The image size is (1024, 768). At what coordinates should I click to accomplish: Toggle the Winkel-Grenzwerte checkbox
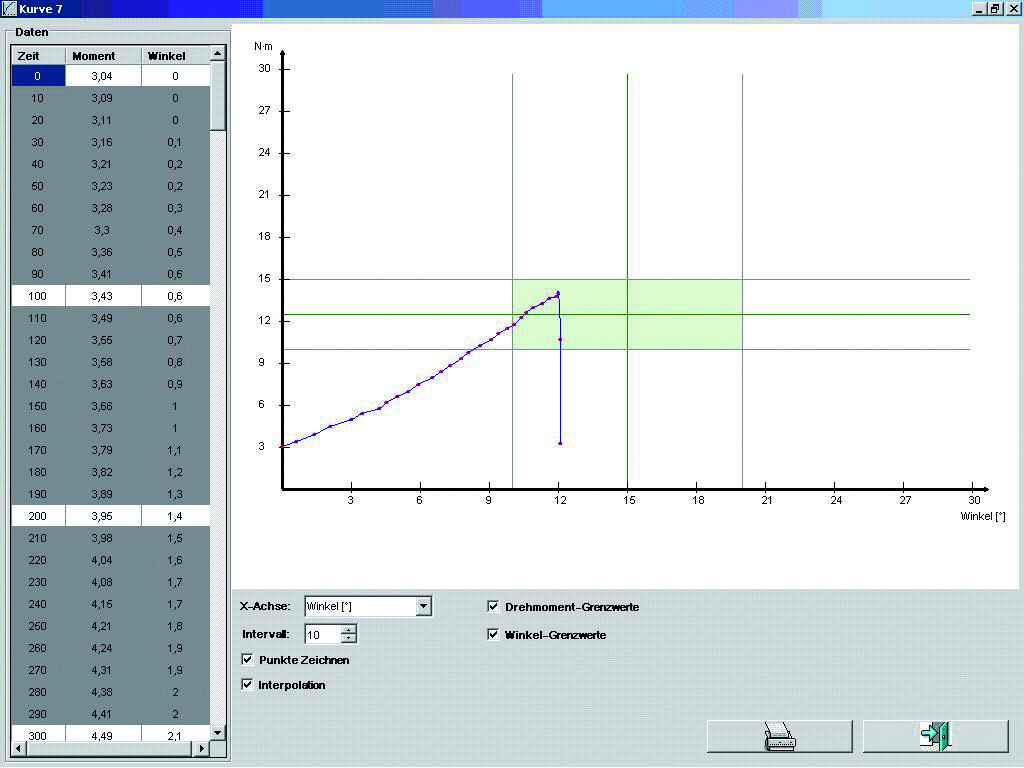tap(493, 635)
